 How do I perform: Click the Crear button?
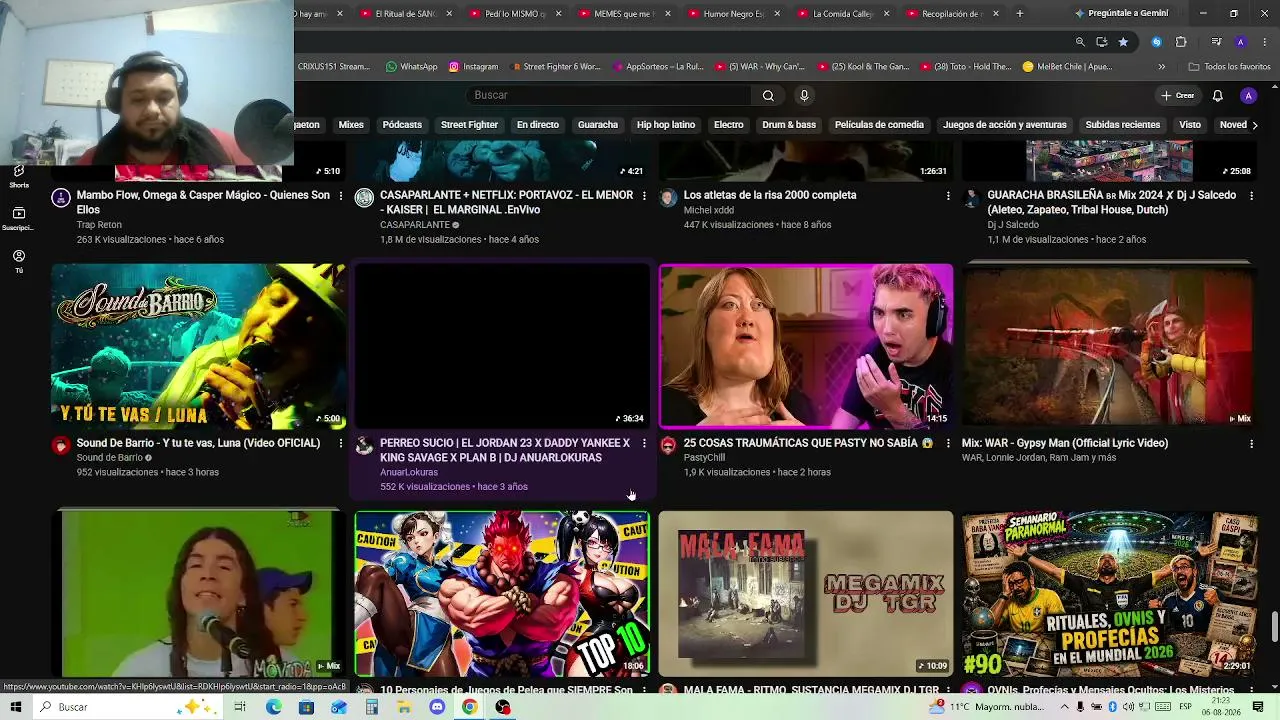tap(1178, 95)
